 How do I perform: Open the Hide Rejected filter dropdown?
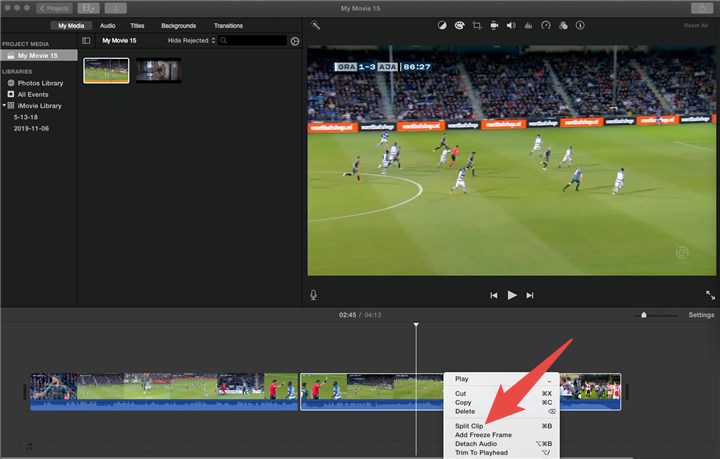191,41
